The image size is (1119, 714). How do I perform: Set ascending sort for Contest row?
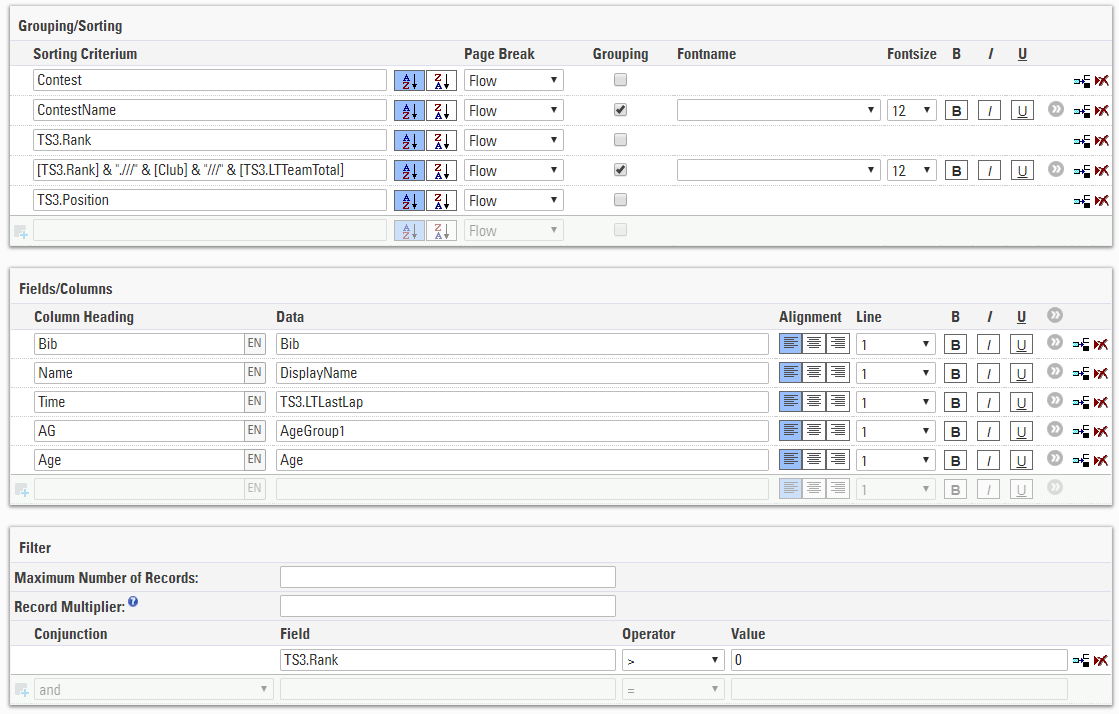[409, 81]
